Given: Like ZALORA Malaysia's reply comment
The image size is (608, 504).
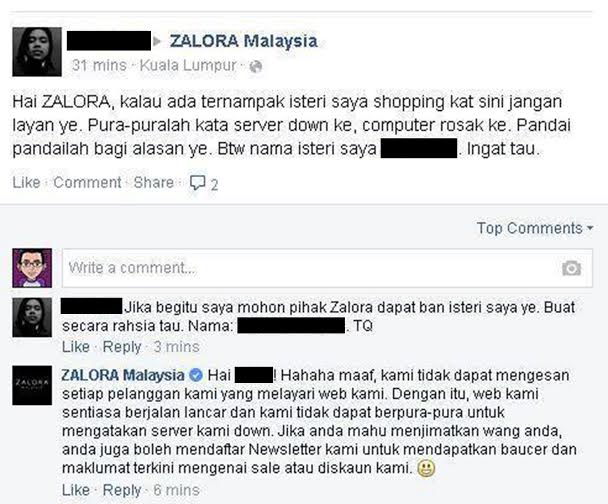Looking at the screenshot, I should pyautogui.click(x=76, y=490).
